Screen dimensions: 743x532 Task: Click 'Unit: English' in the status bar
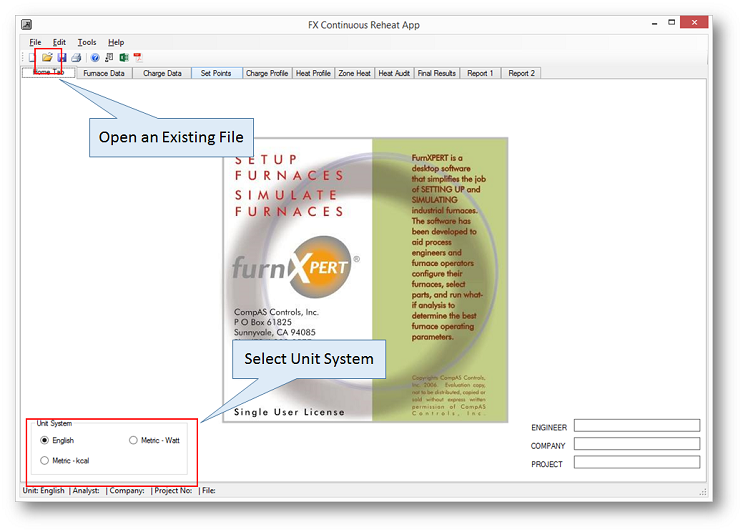point(44,490)
